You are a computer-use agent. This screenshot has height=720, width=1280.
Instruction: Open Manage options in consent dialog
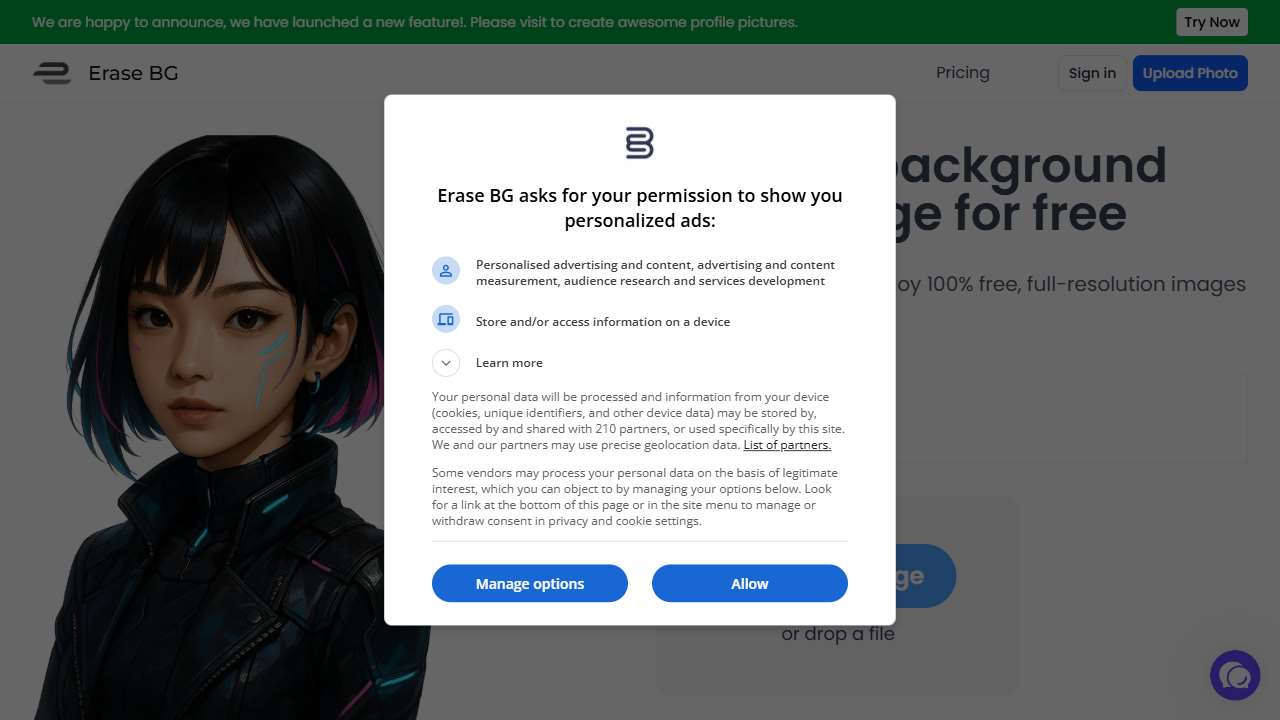[530, 583]
